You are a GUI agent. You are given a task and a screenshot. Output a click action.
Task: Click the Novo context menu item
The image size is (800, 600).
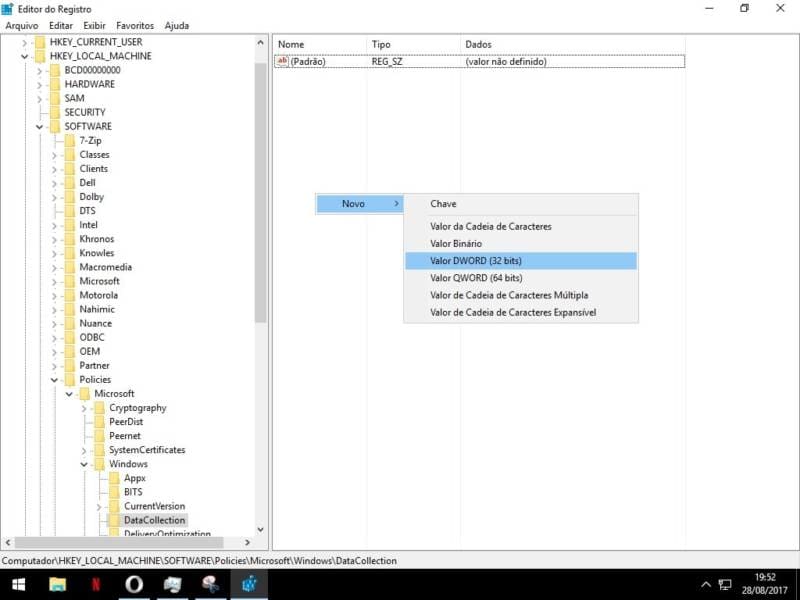(x=360, y=204)
